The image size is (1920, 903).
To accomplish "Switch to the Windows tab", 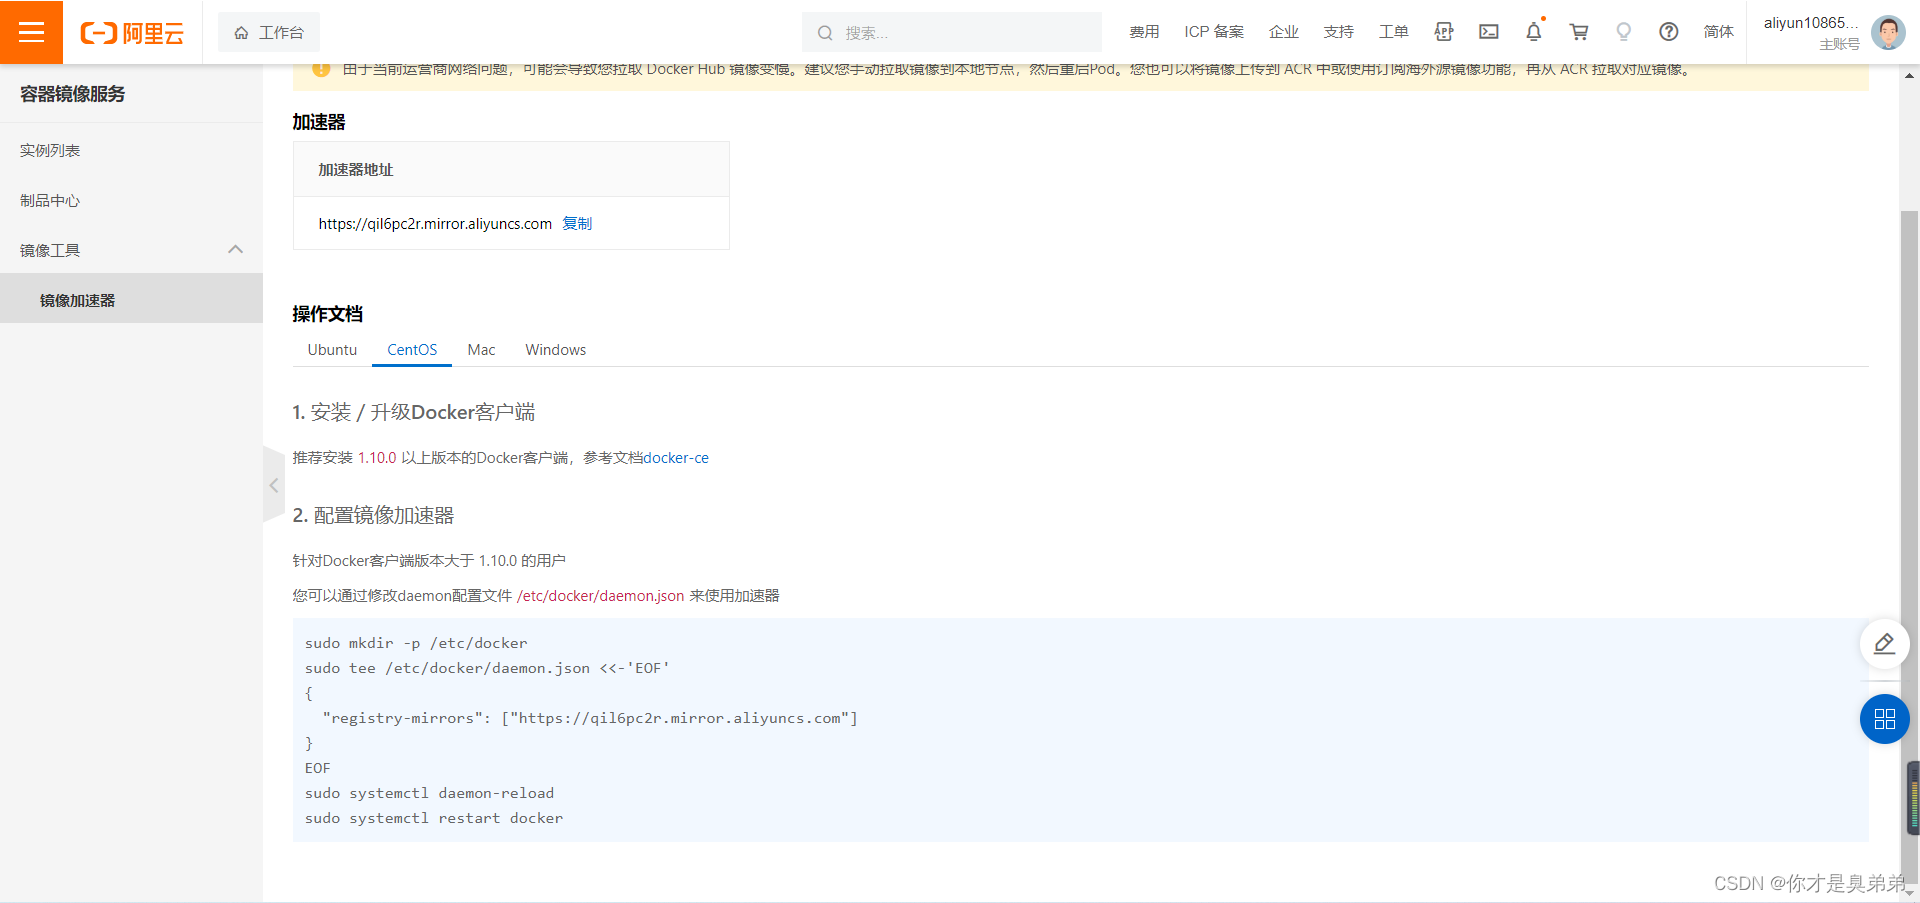I will [x=556, y=350].
